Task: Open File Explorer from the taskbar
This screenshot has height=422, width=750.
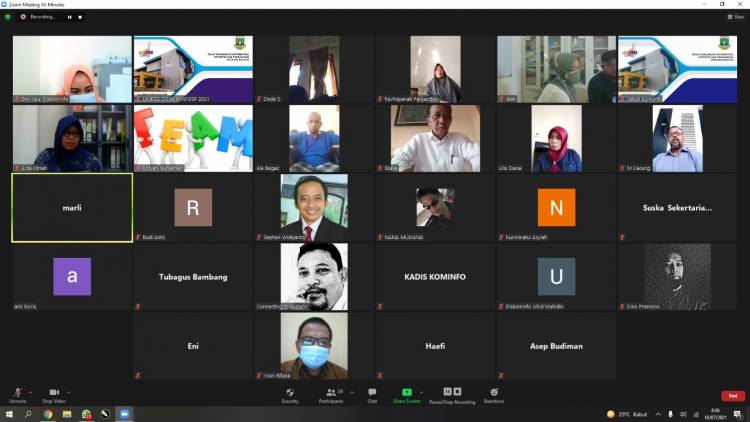Action: click(x=67, y=414)
